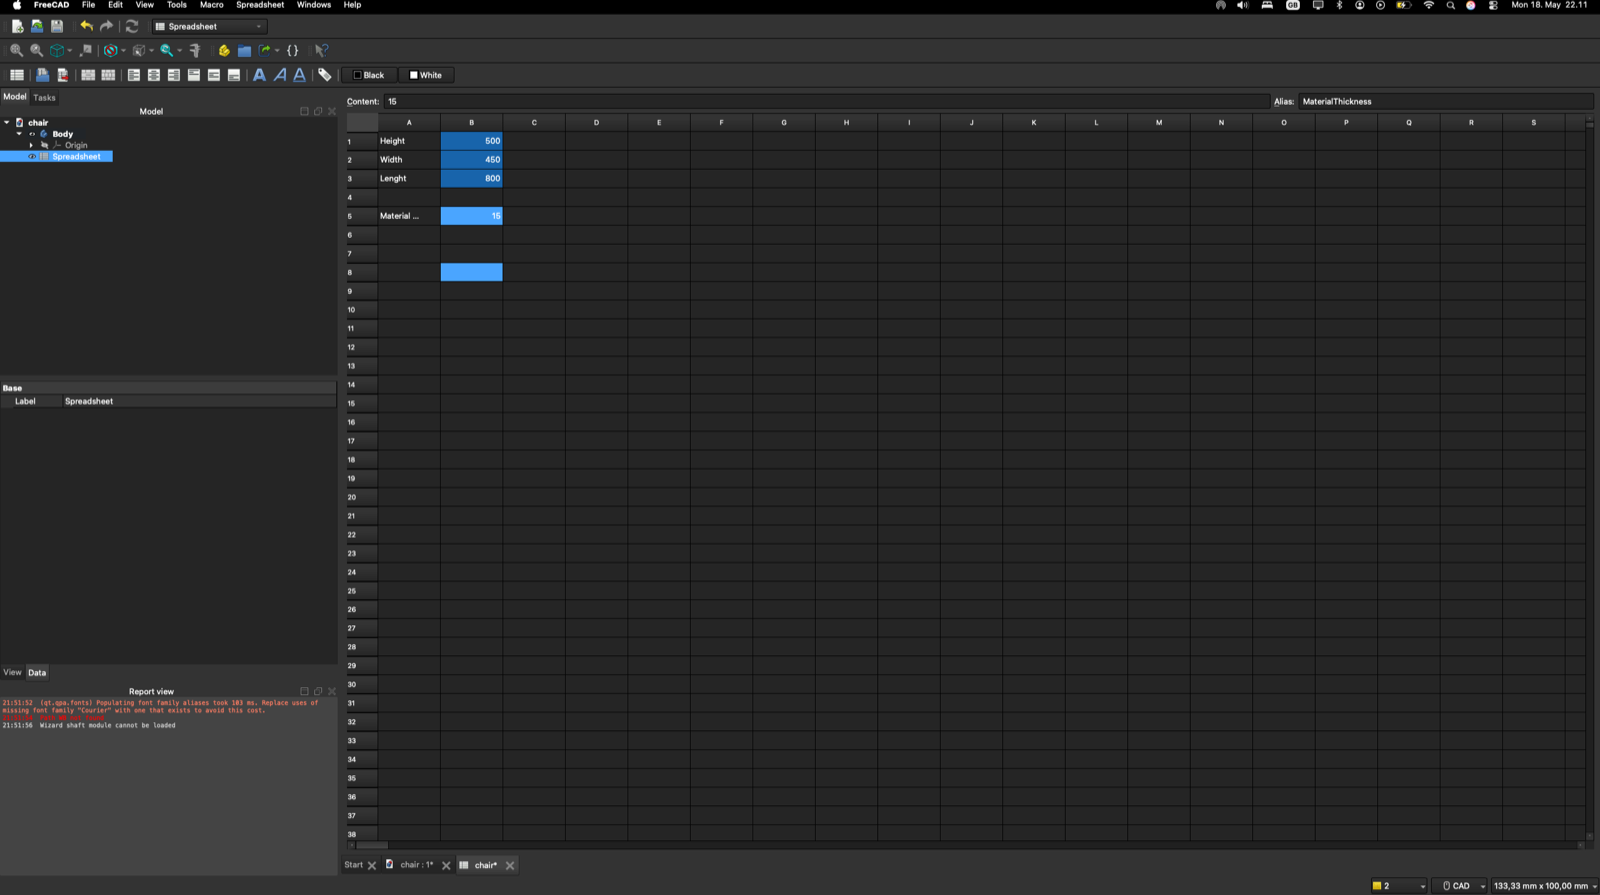Switch to the Tasks tab
The height and width of the screenshot is (895, 1600).
(x=44, y=98)
